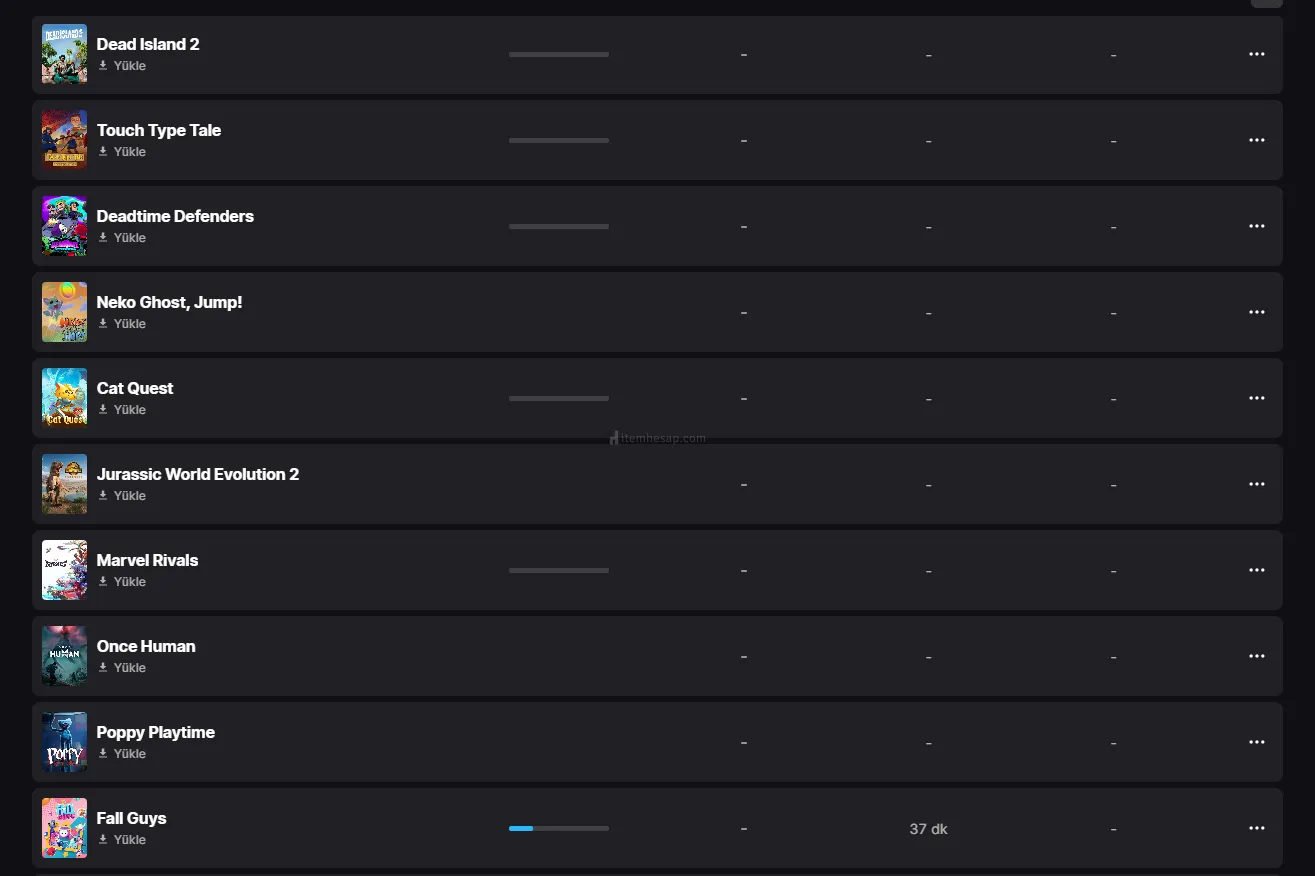Click the Once Human cover art
Viewport: 1315px width, 876px height.
[x=64, y=656]
